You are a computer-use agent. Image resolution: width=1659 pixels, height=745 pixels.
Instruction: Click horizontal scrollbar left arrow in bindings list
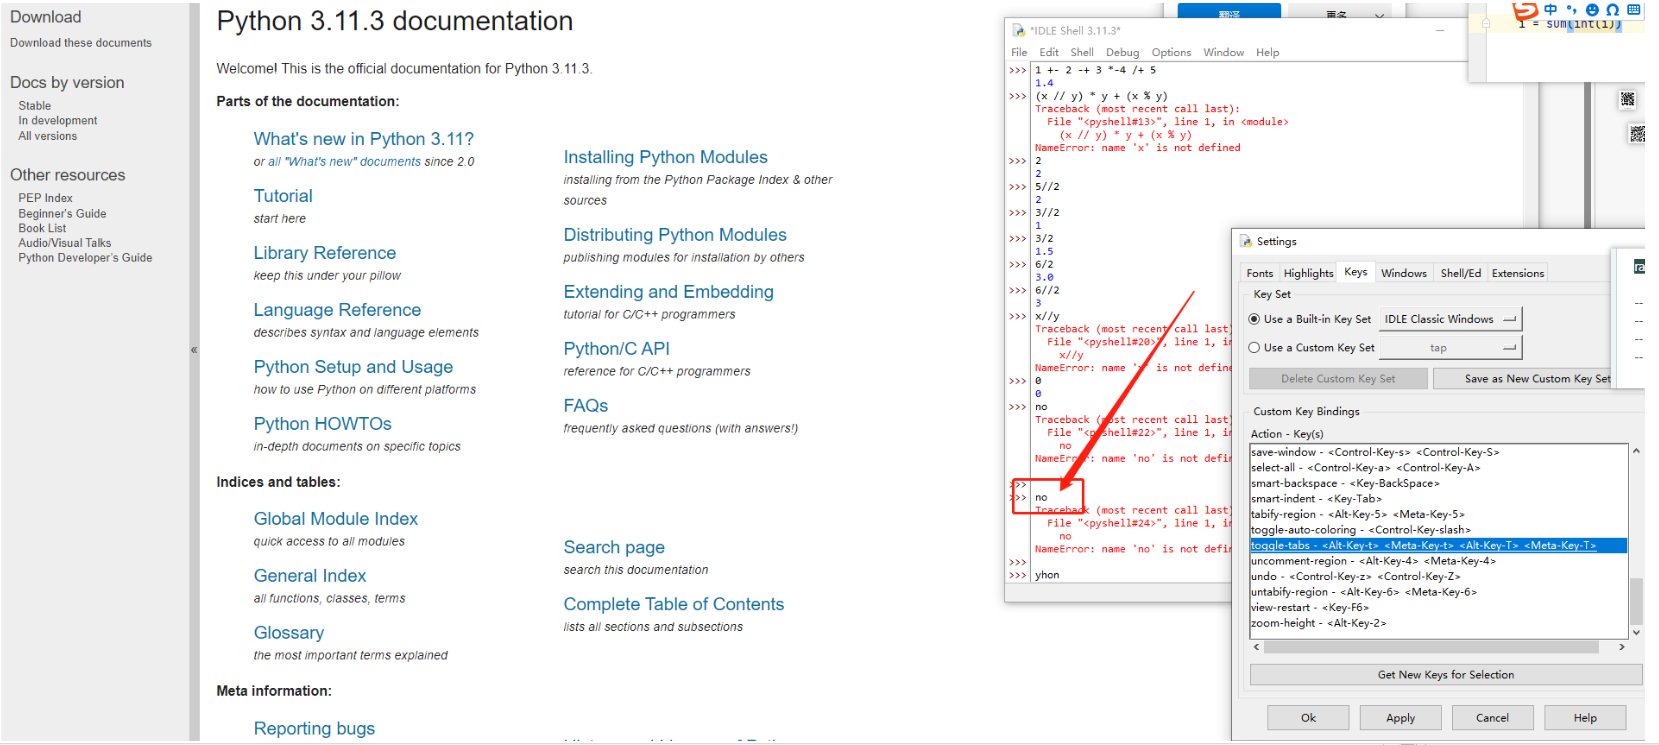(x=1257, y=647)
